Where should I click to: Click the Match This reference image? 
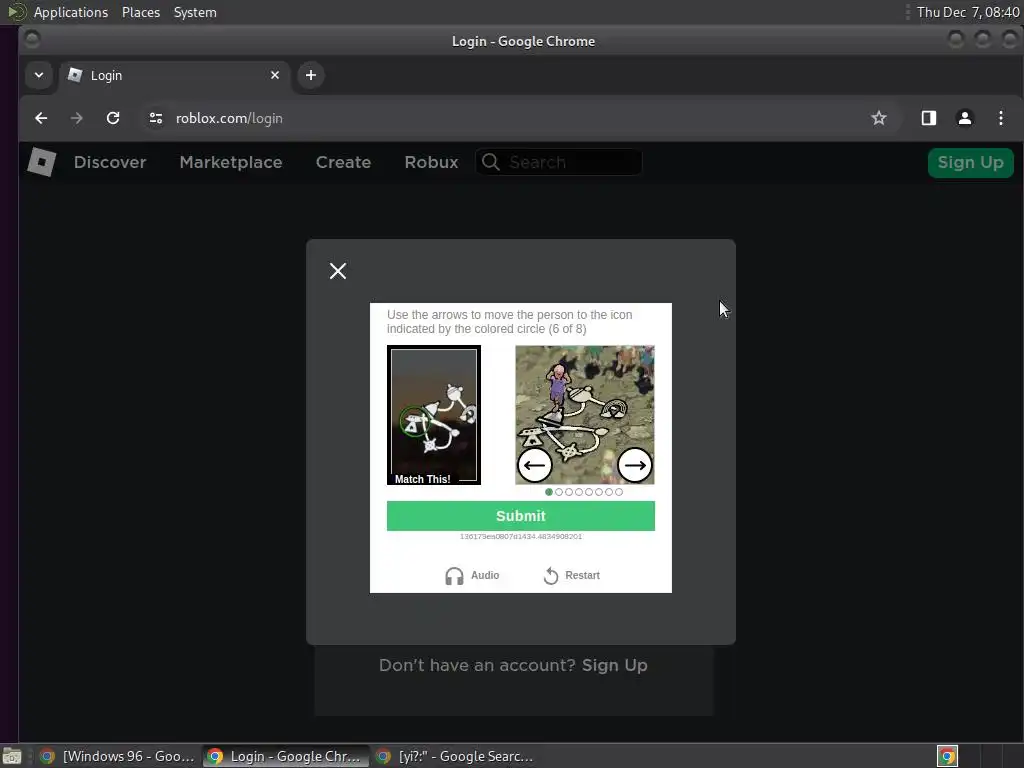(x=434, y=415)
